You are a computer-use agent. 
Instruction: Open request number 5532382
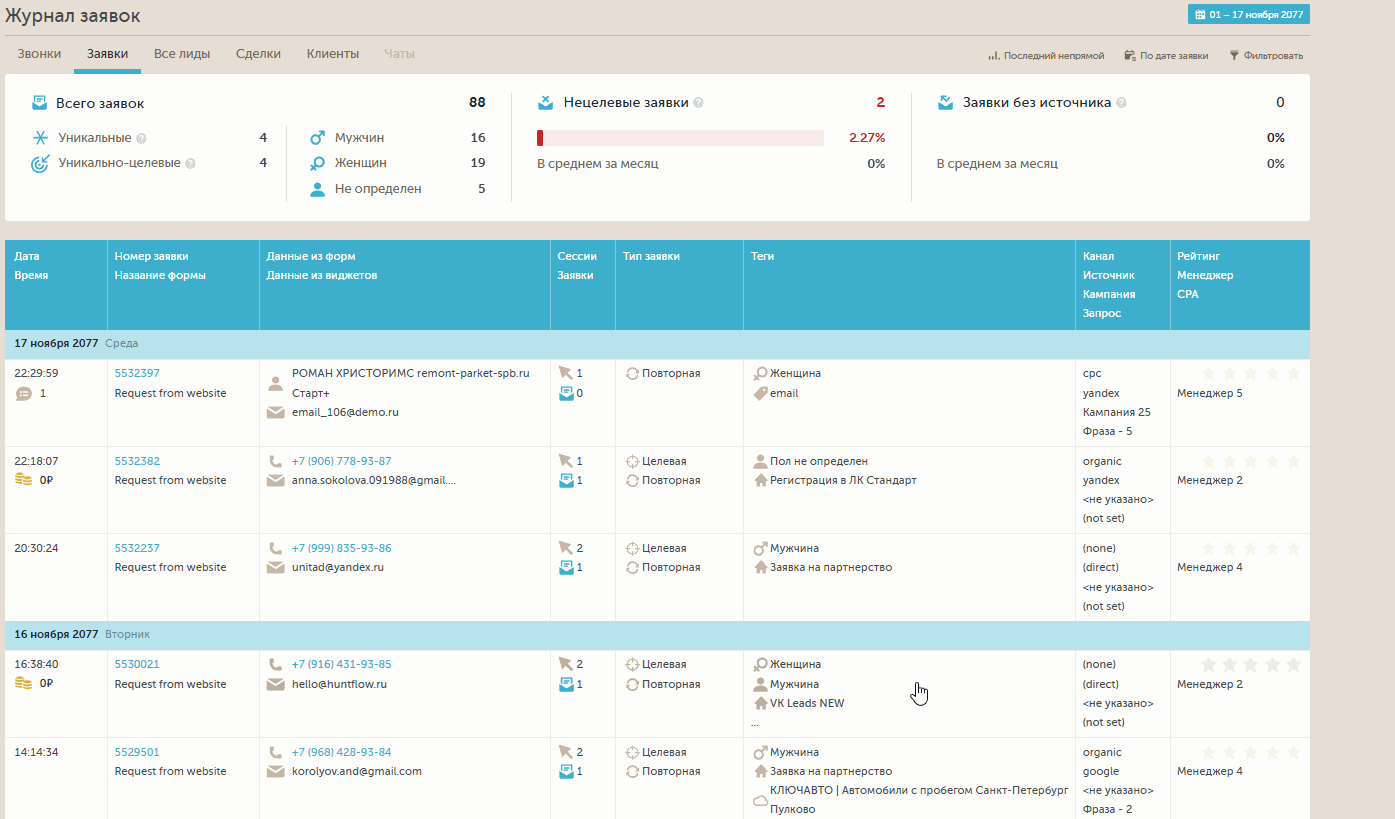tap(137, 461)
